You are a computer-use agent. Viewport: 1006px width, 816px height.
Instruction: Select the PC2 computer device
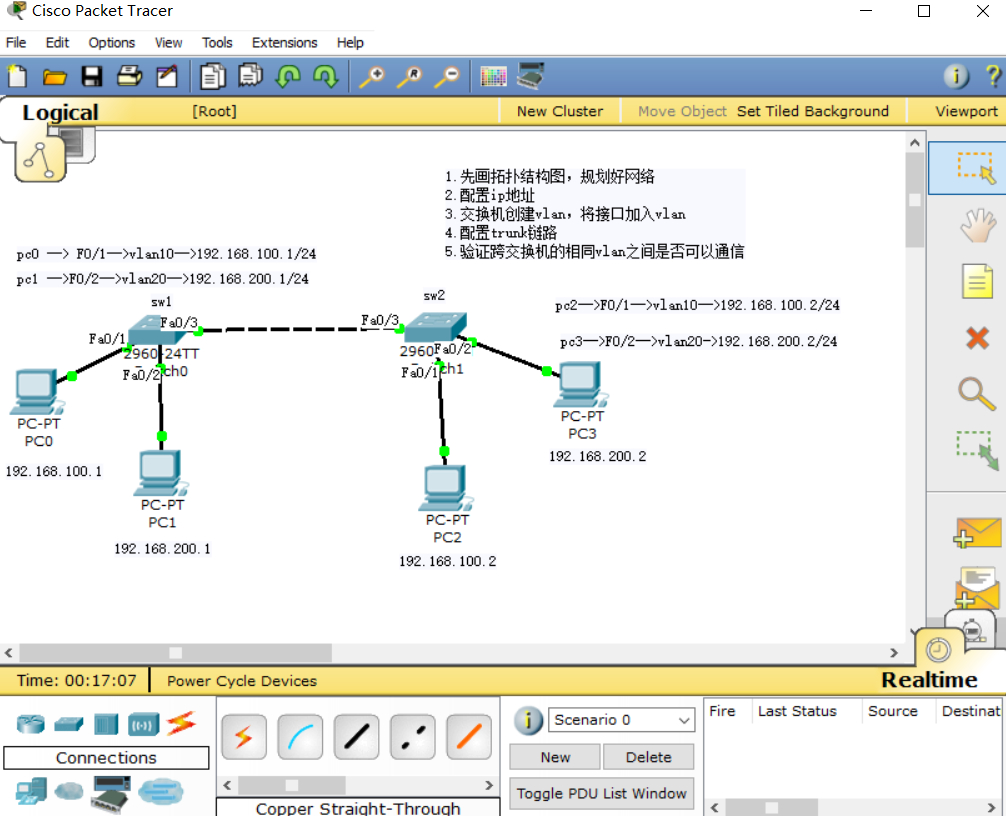[x=447, y=489]
